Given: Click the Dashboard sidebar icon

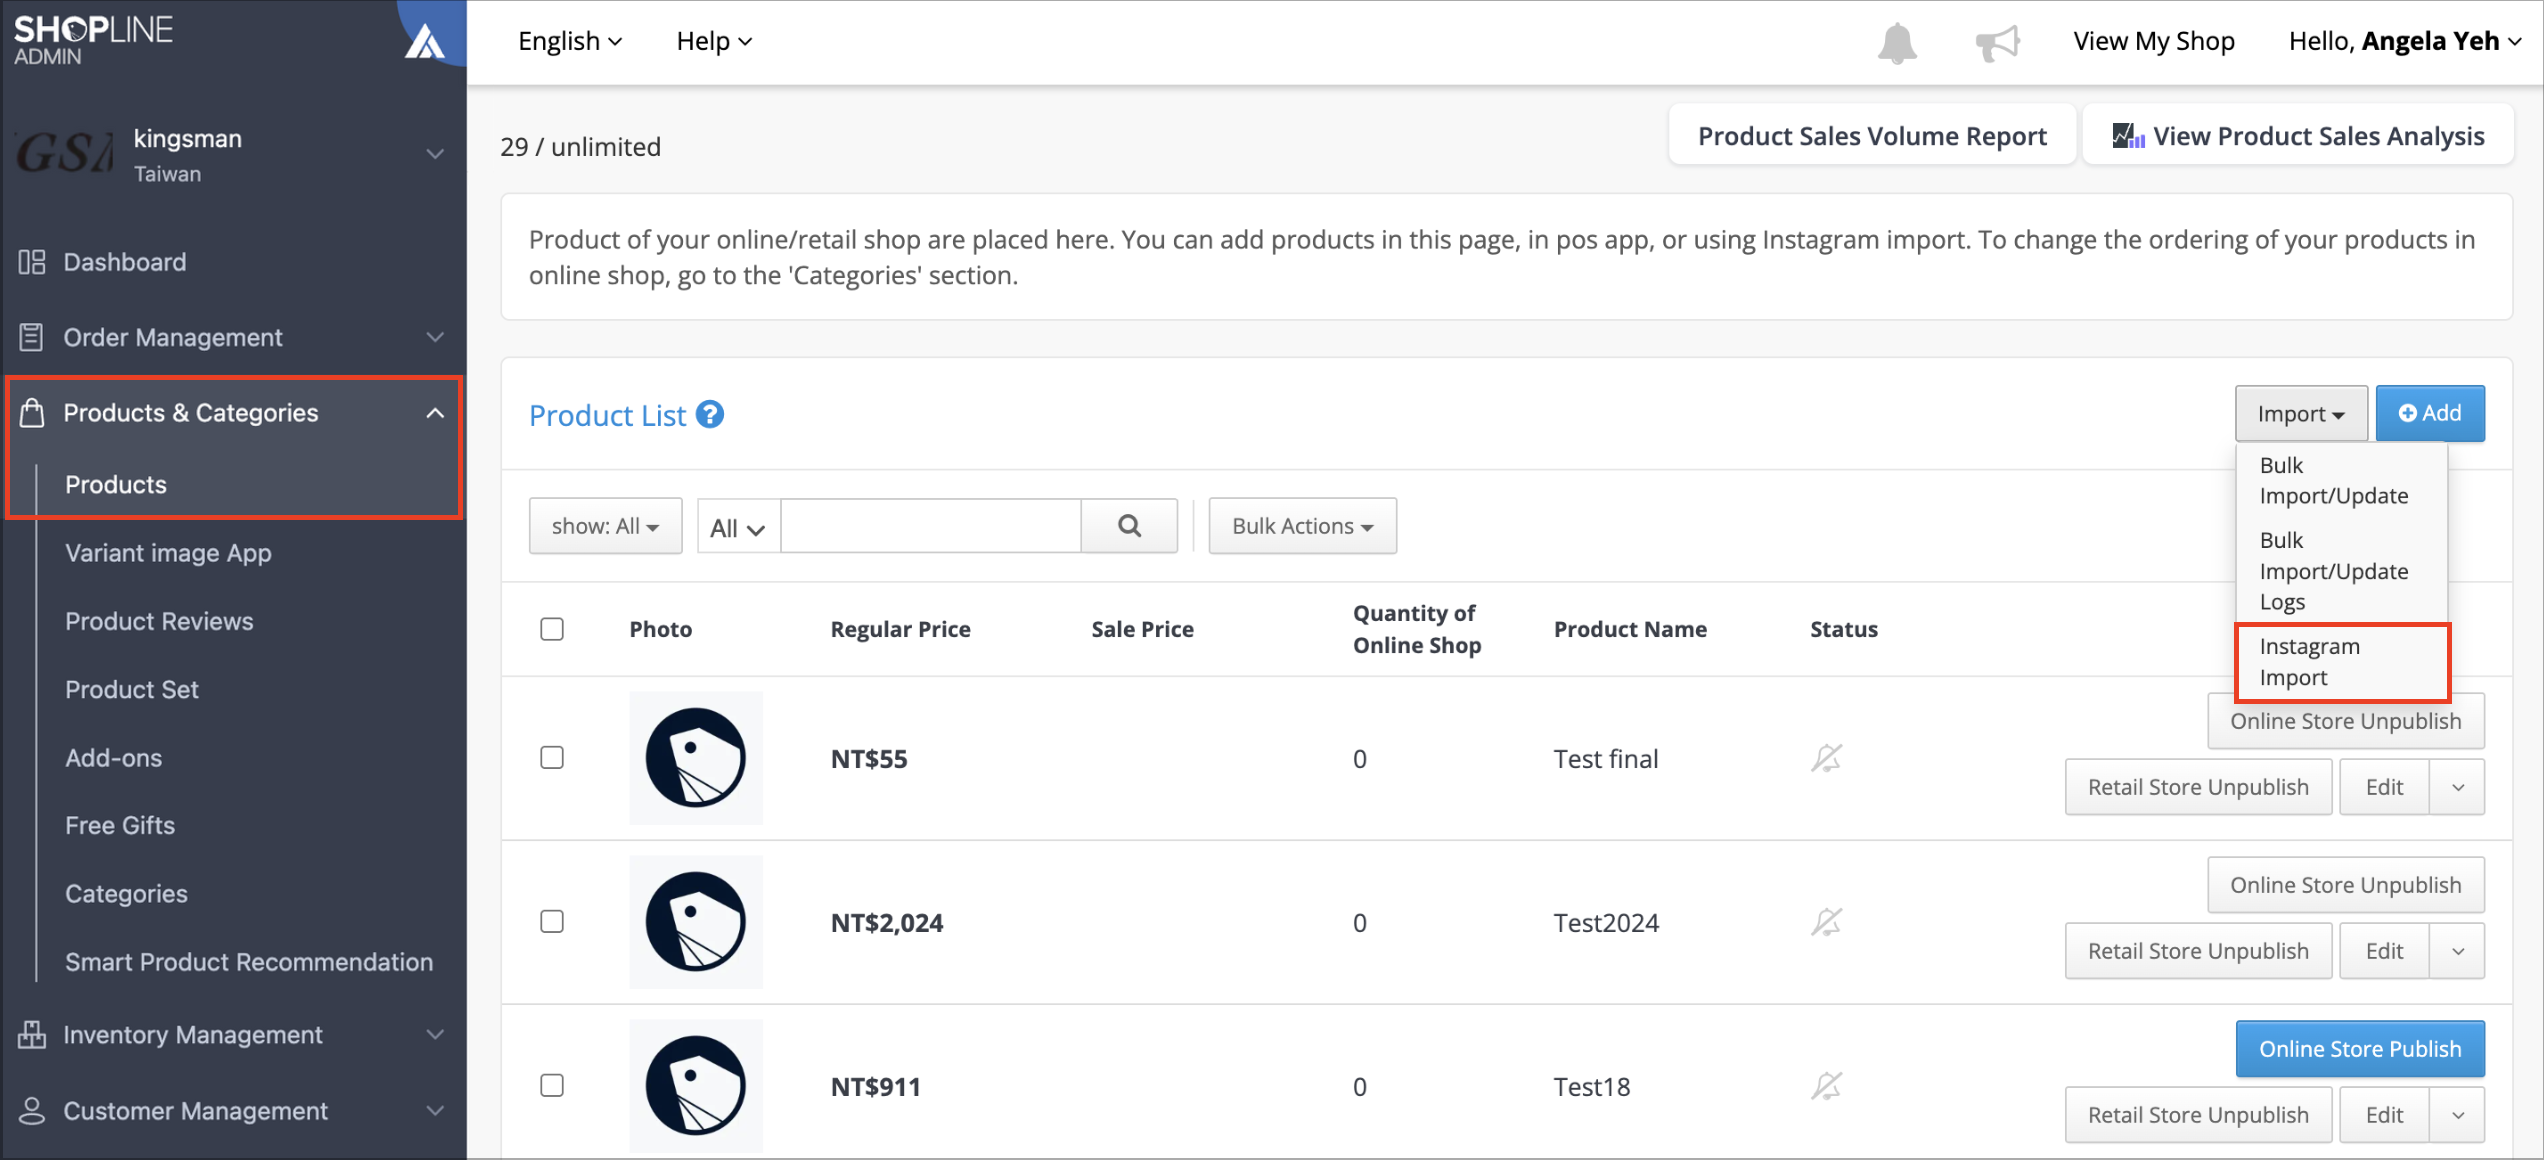Looking at the screenshot, I should [32, 262].
